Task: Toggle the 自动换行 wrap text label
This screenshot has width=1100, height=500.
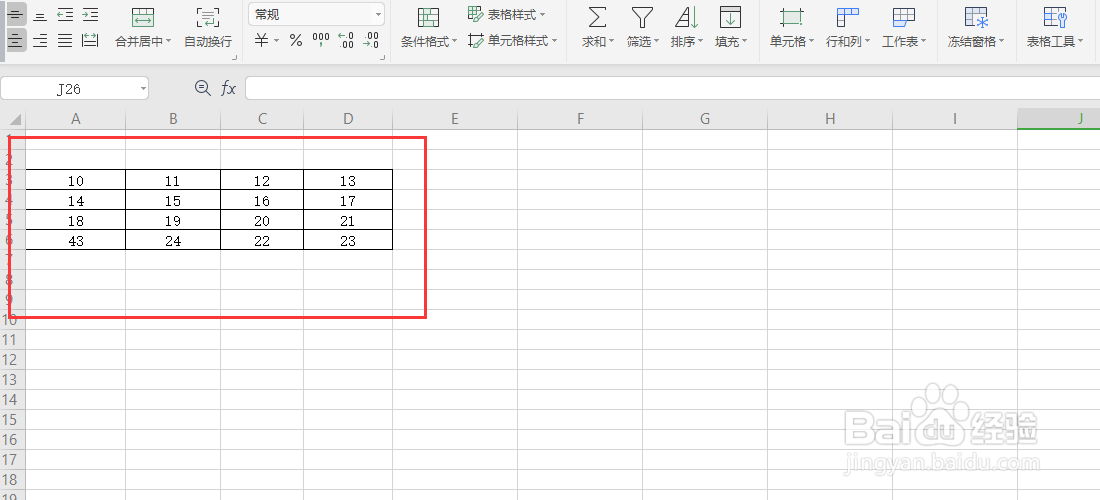Action: point(208,41)
